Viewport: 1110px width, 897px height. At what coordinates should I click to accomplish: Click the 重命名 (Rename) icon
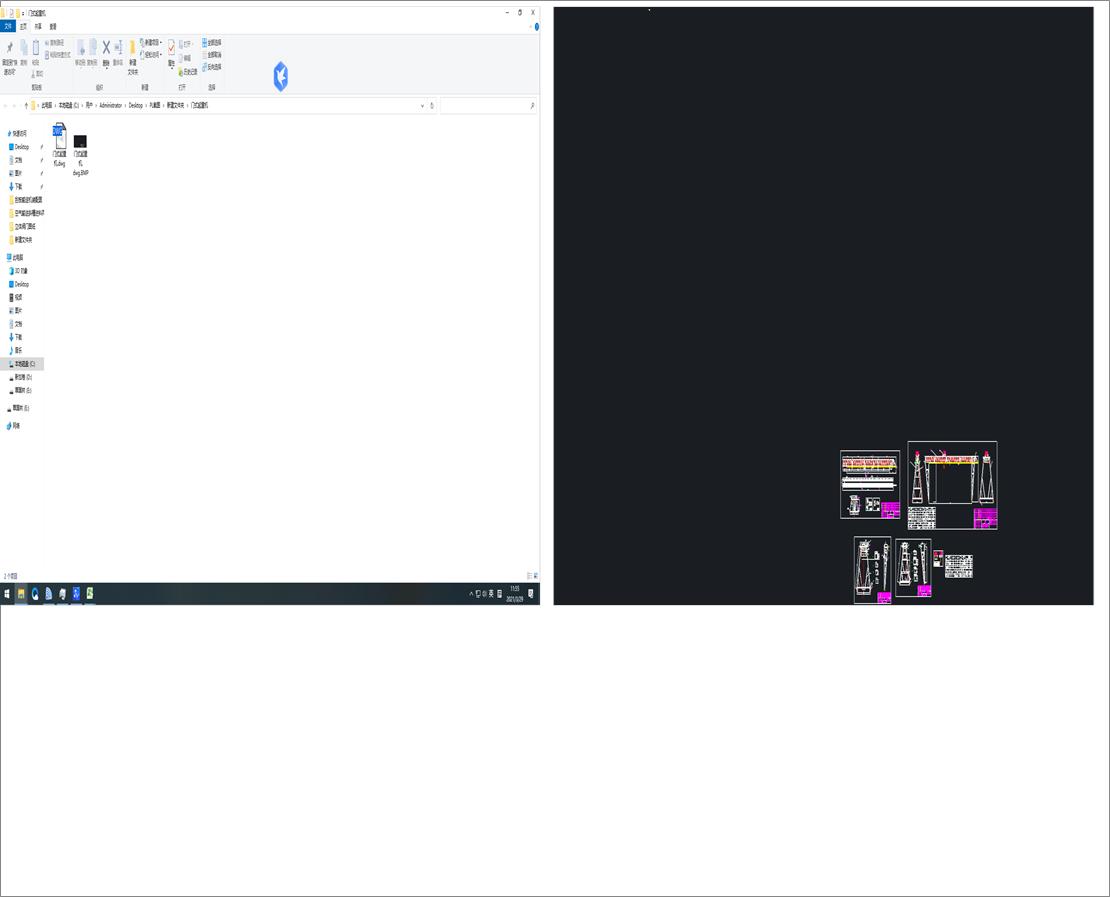point(118,48)
